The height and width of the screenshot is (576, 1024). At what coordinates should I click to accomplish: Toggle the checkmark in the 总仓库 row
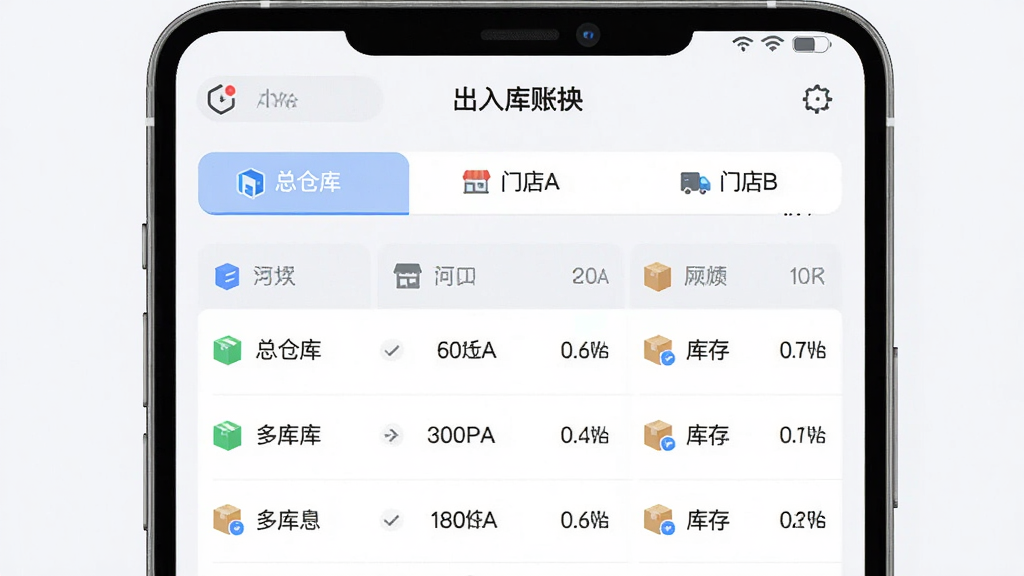[391, 351]
